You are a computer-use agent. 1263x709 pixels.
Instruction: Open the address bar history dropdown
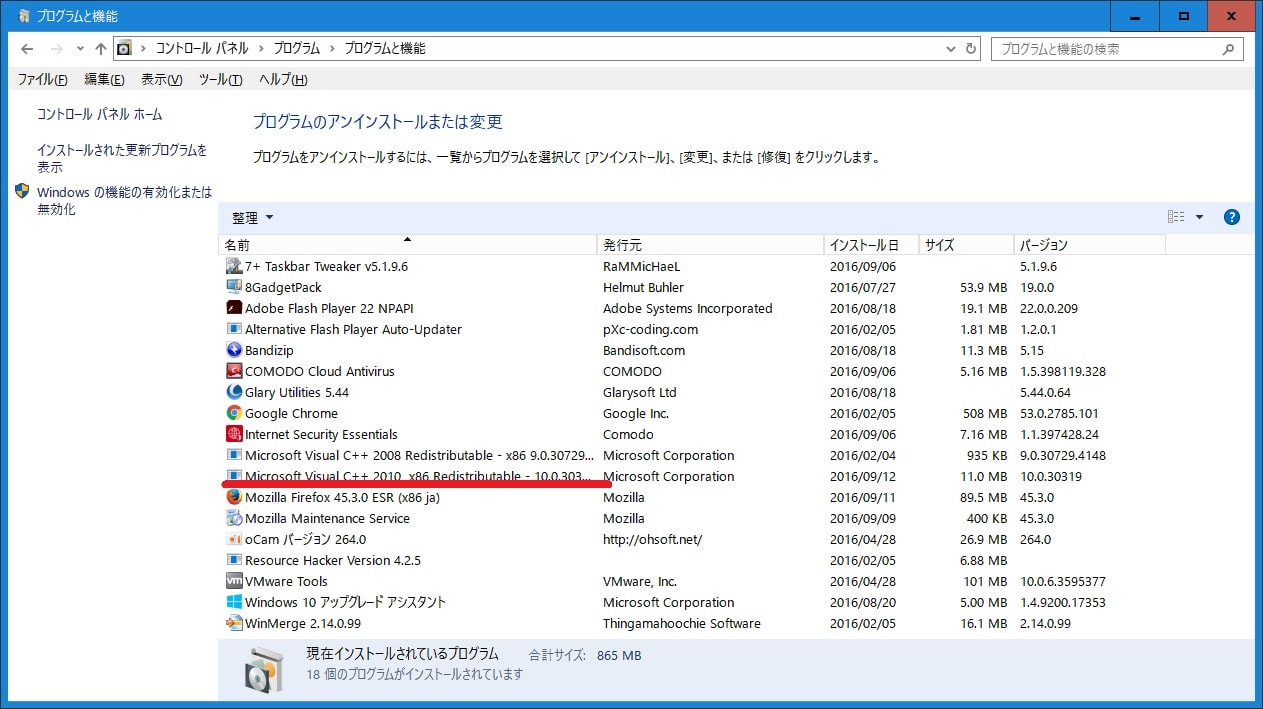[x=949, y=49]
